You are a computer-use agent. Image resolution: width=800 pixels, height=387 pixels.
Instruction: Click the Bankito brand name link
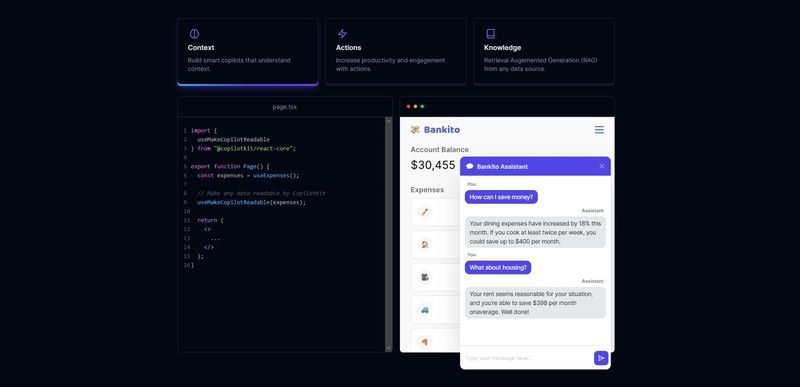click(442, 130)
